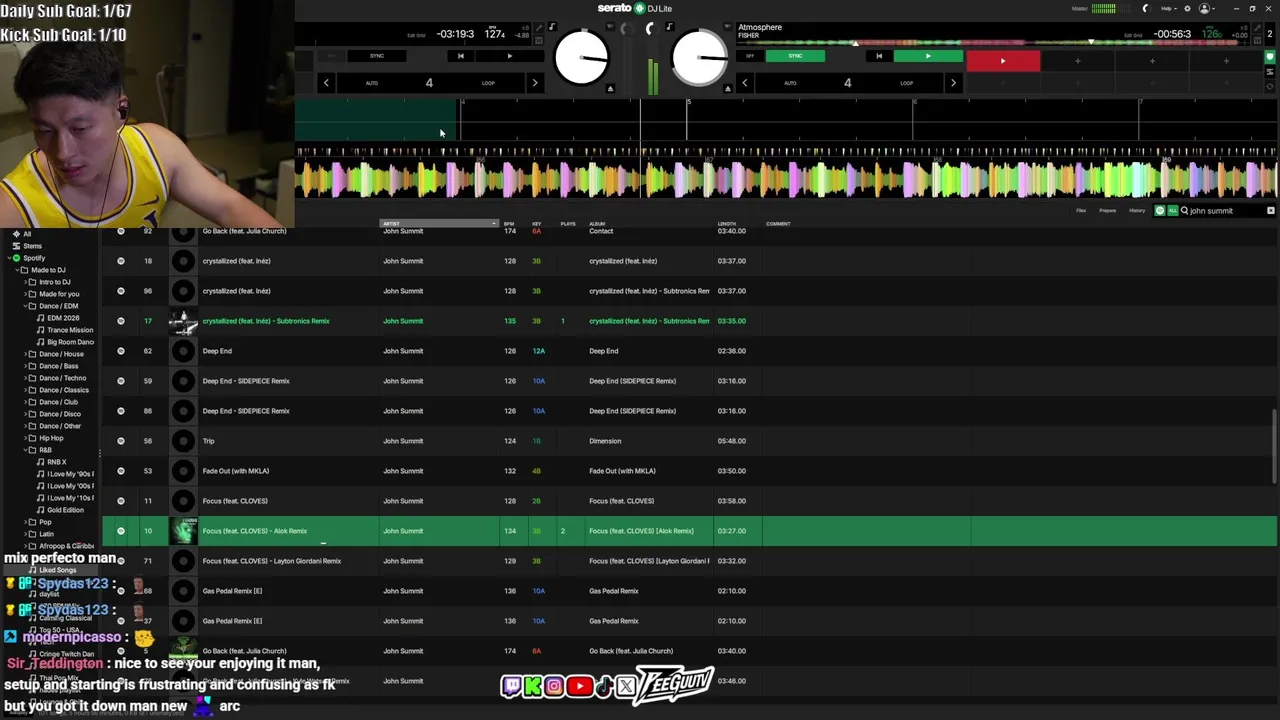Select the Fade Out (with MKLA) track
The height and width of the screenshot is (720, 1280).
click(689, 471)
